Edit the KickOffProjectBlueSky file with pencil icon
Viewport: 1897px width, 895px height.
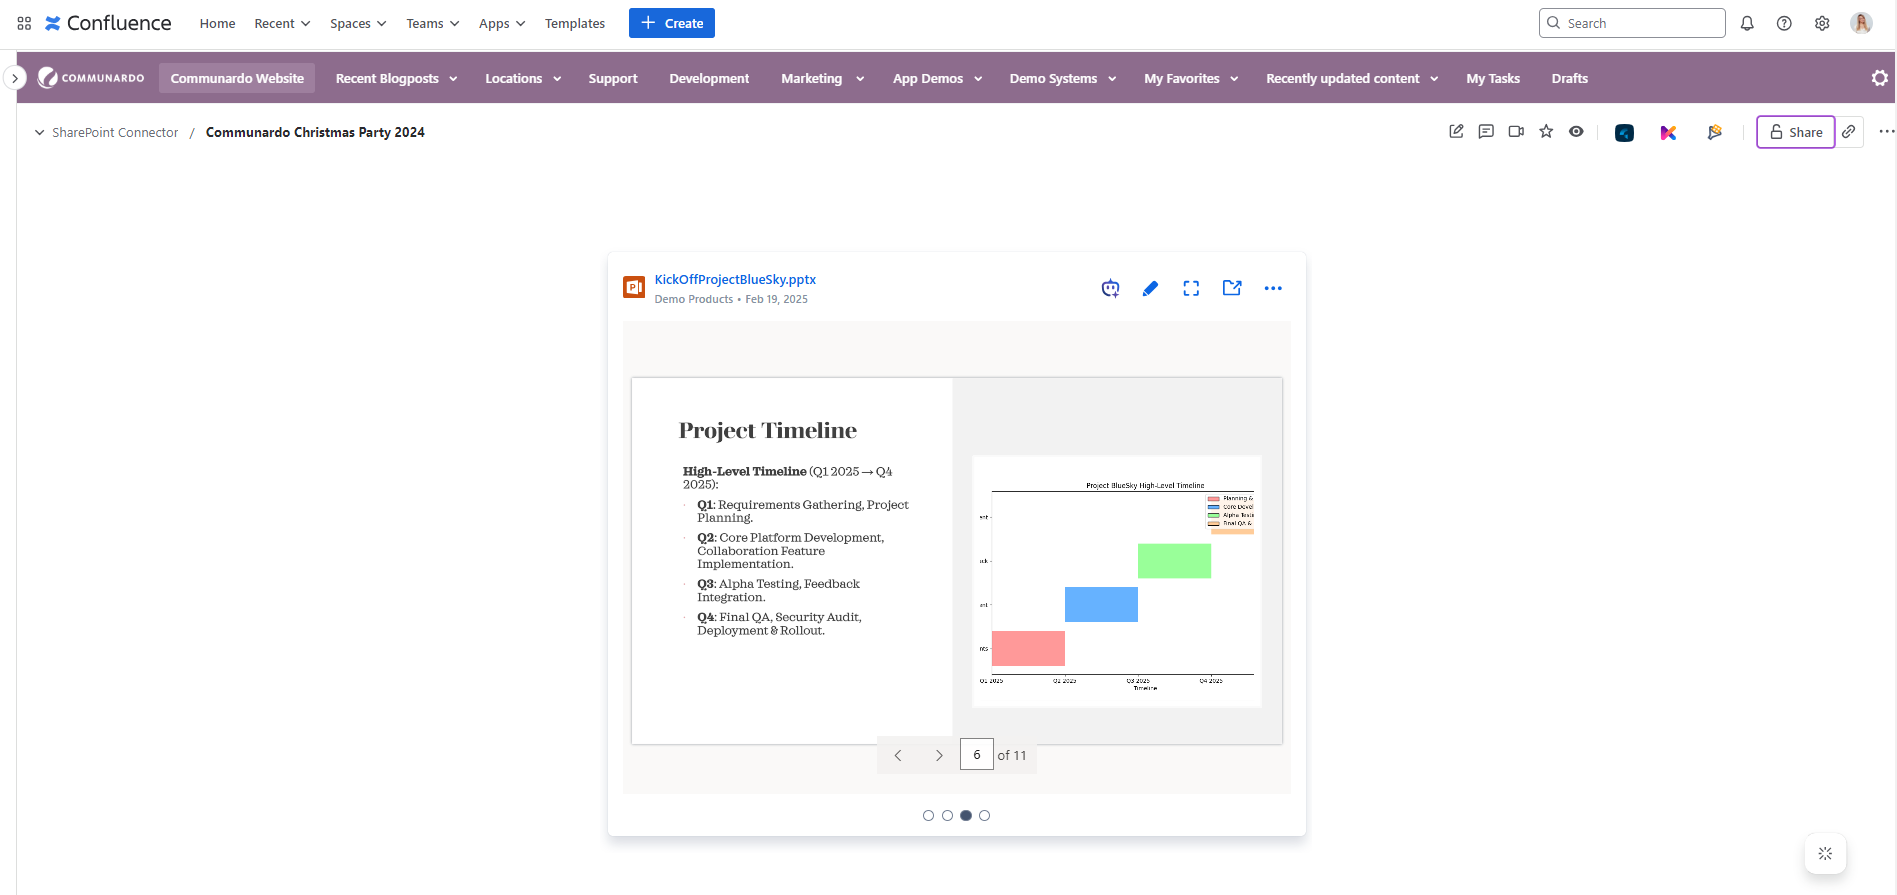point(1150,288)
